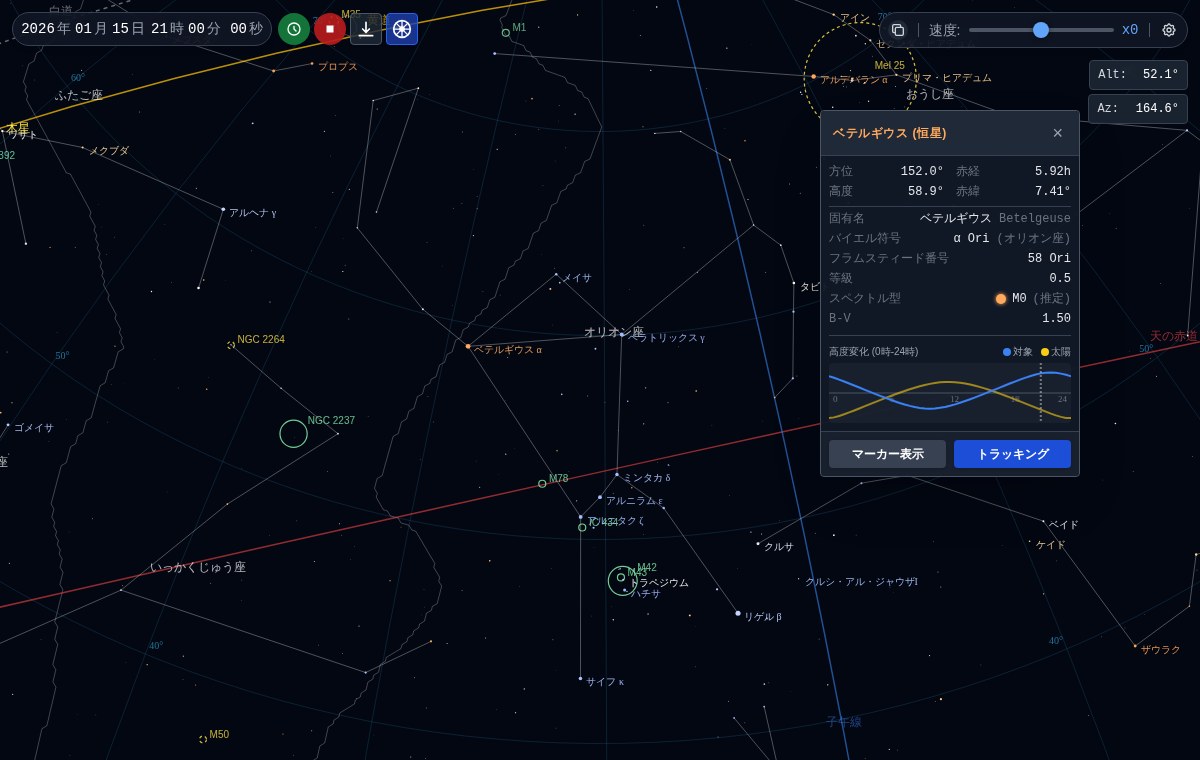
Task: Click the いっかくじゅう座 constellation label
Action: pyautogui.click(x=198, y=567)
